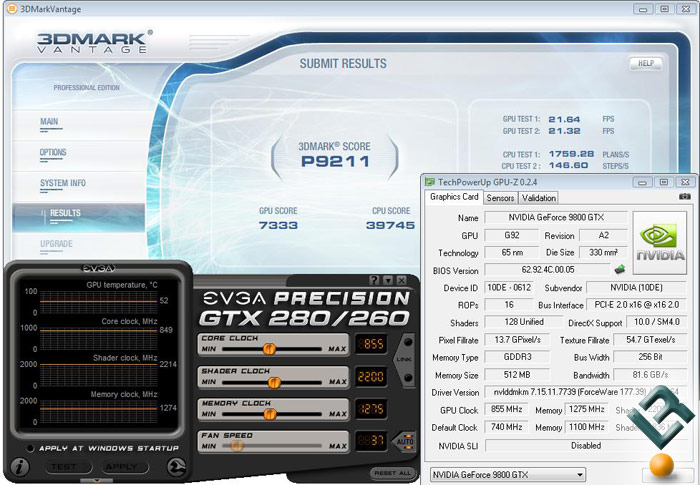
Task: Select the Graphics Card tab
Action: [x=454, y=197]
